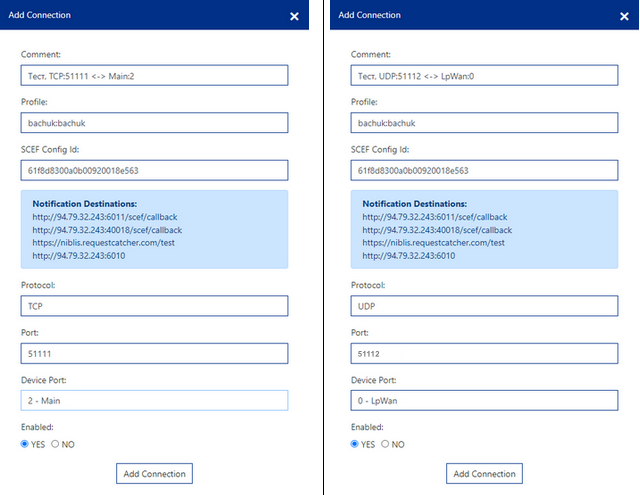Click 40018/scef/callback URL in right dialog
Screen dimensions: 640x495
(x=437, y=230)
